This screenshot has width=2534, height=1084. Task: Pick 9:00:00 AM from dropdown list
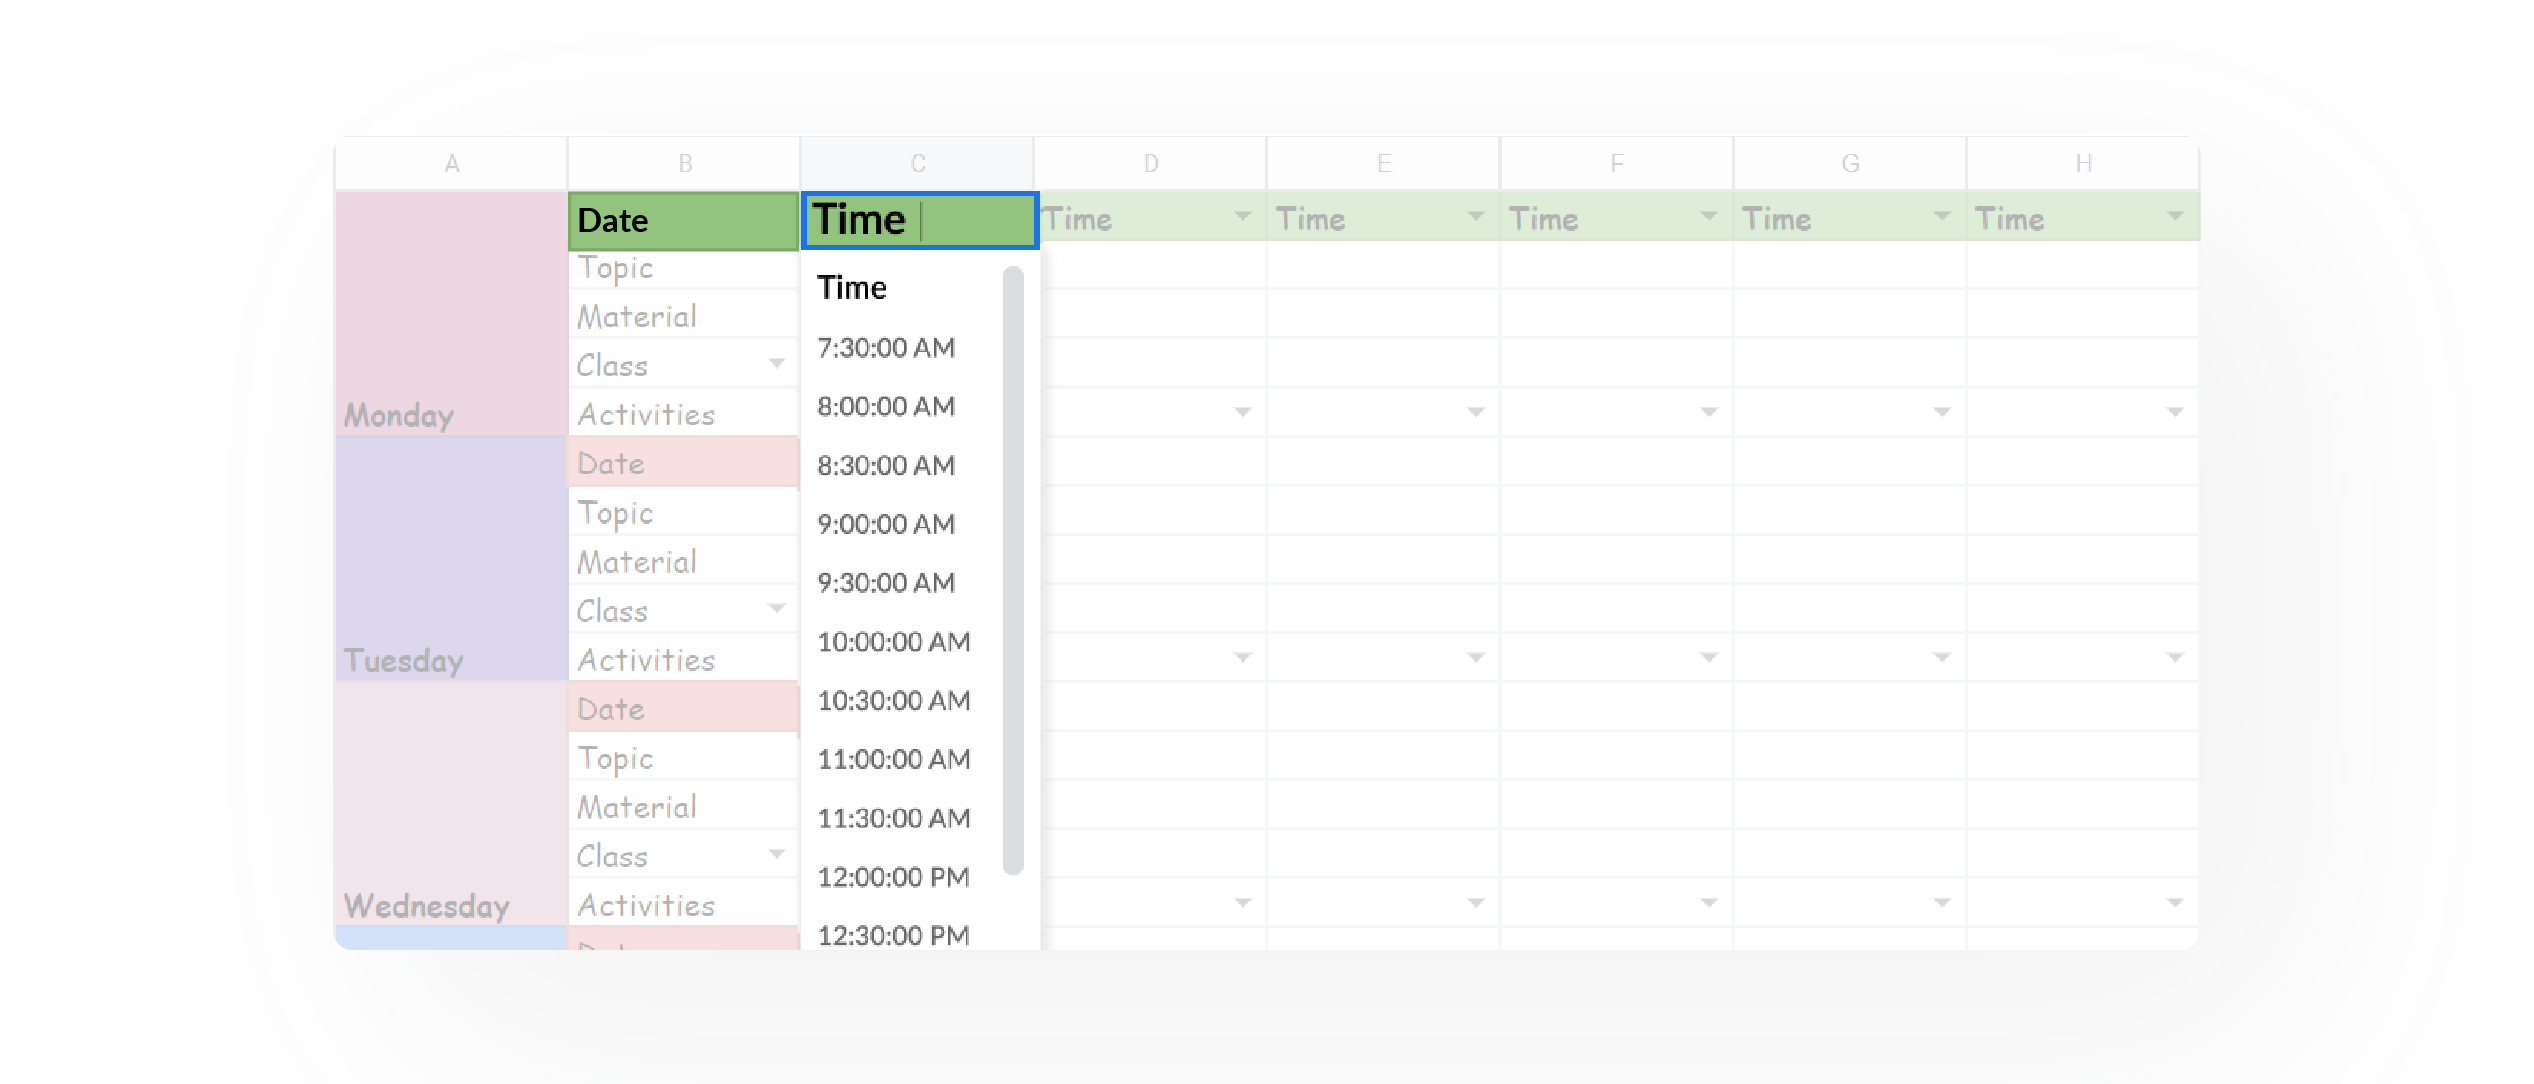(885, 525)
